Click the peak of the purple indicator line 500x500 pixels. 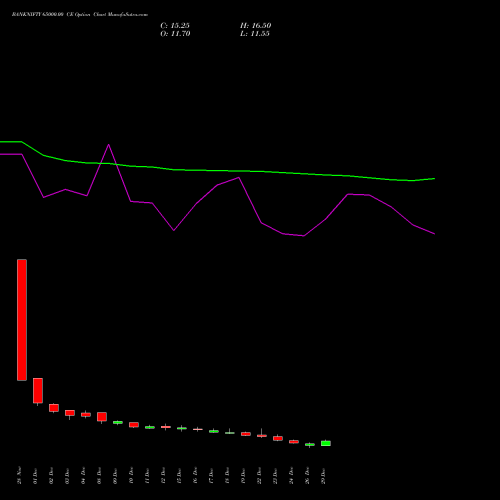point(109,145)
